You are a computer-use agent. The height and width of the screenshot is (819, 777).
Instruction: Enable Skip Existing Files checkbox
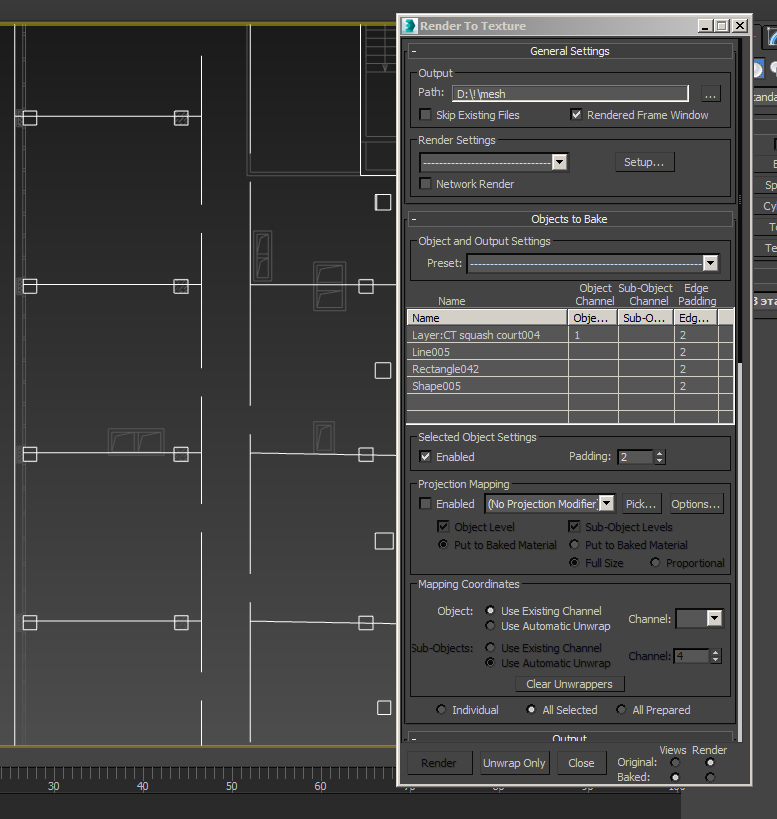pos(426,115)
